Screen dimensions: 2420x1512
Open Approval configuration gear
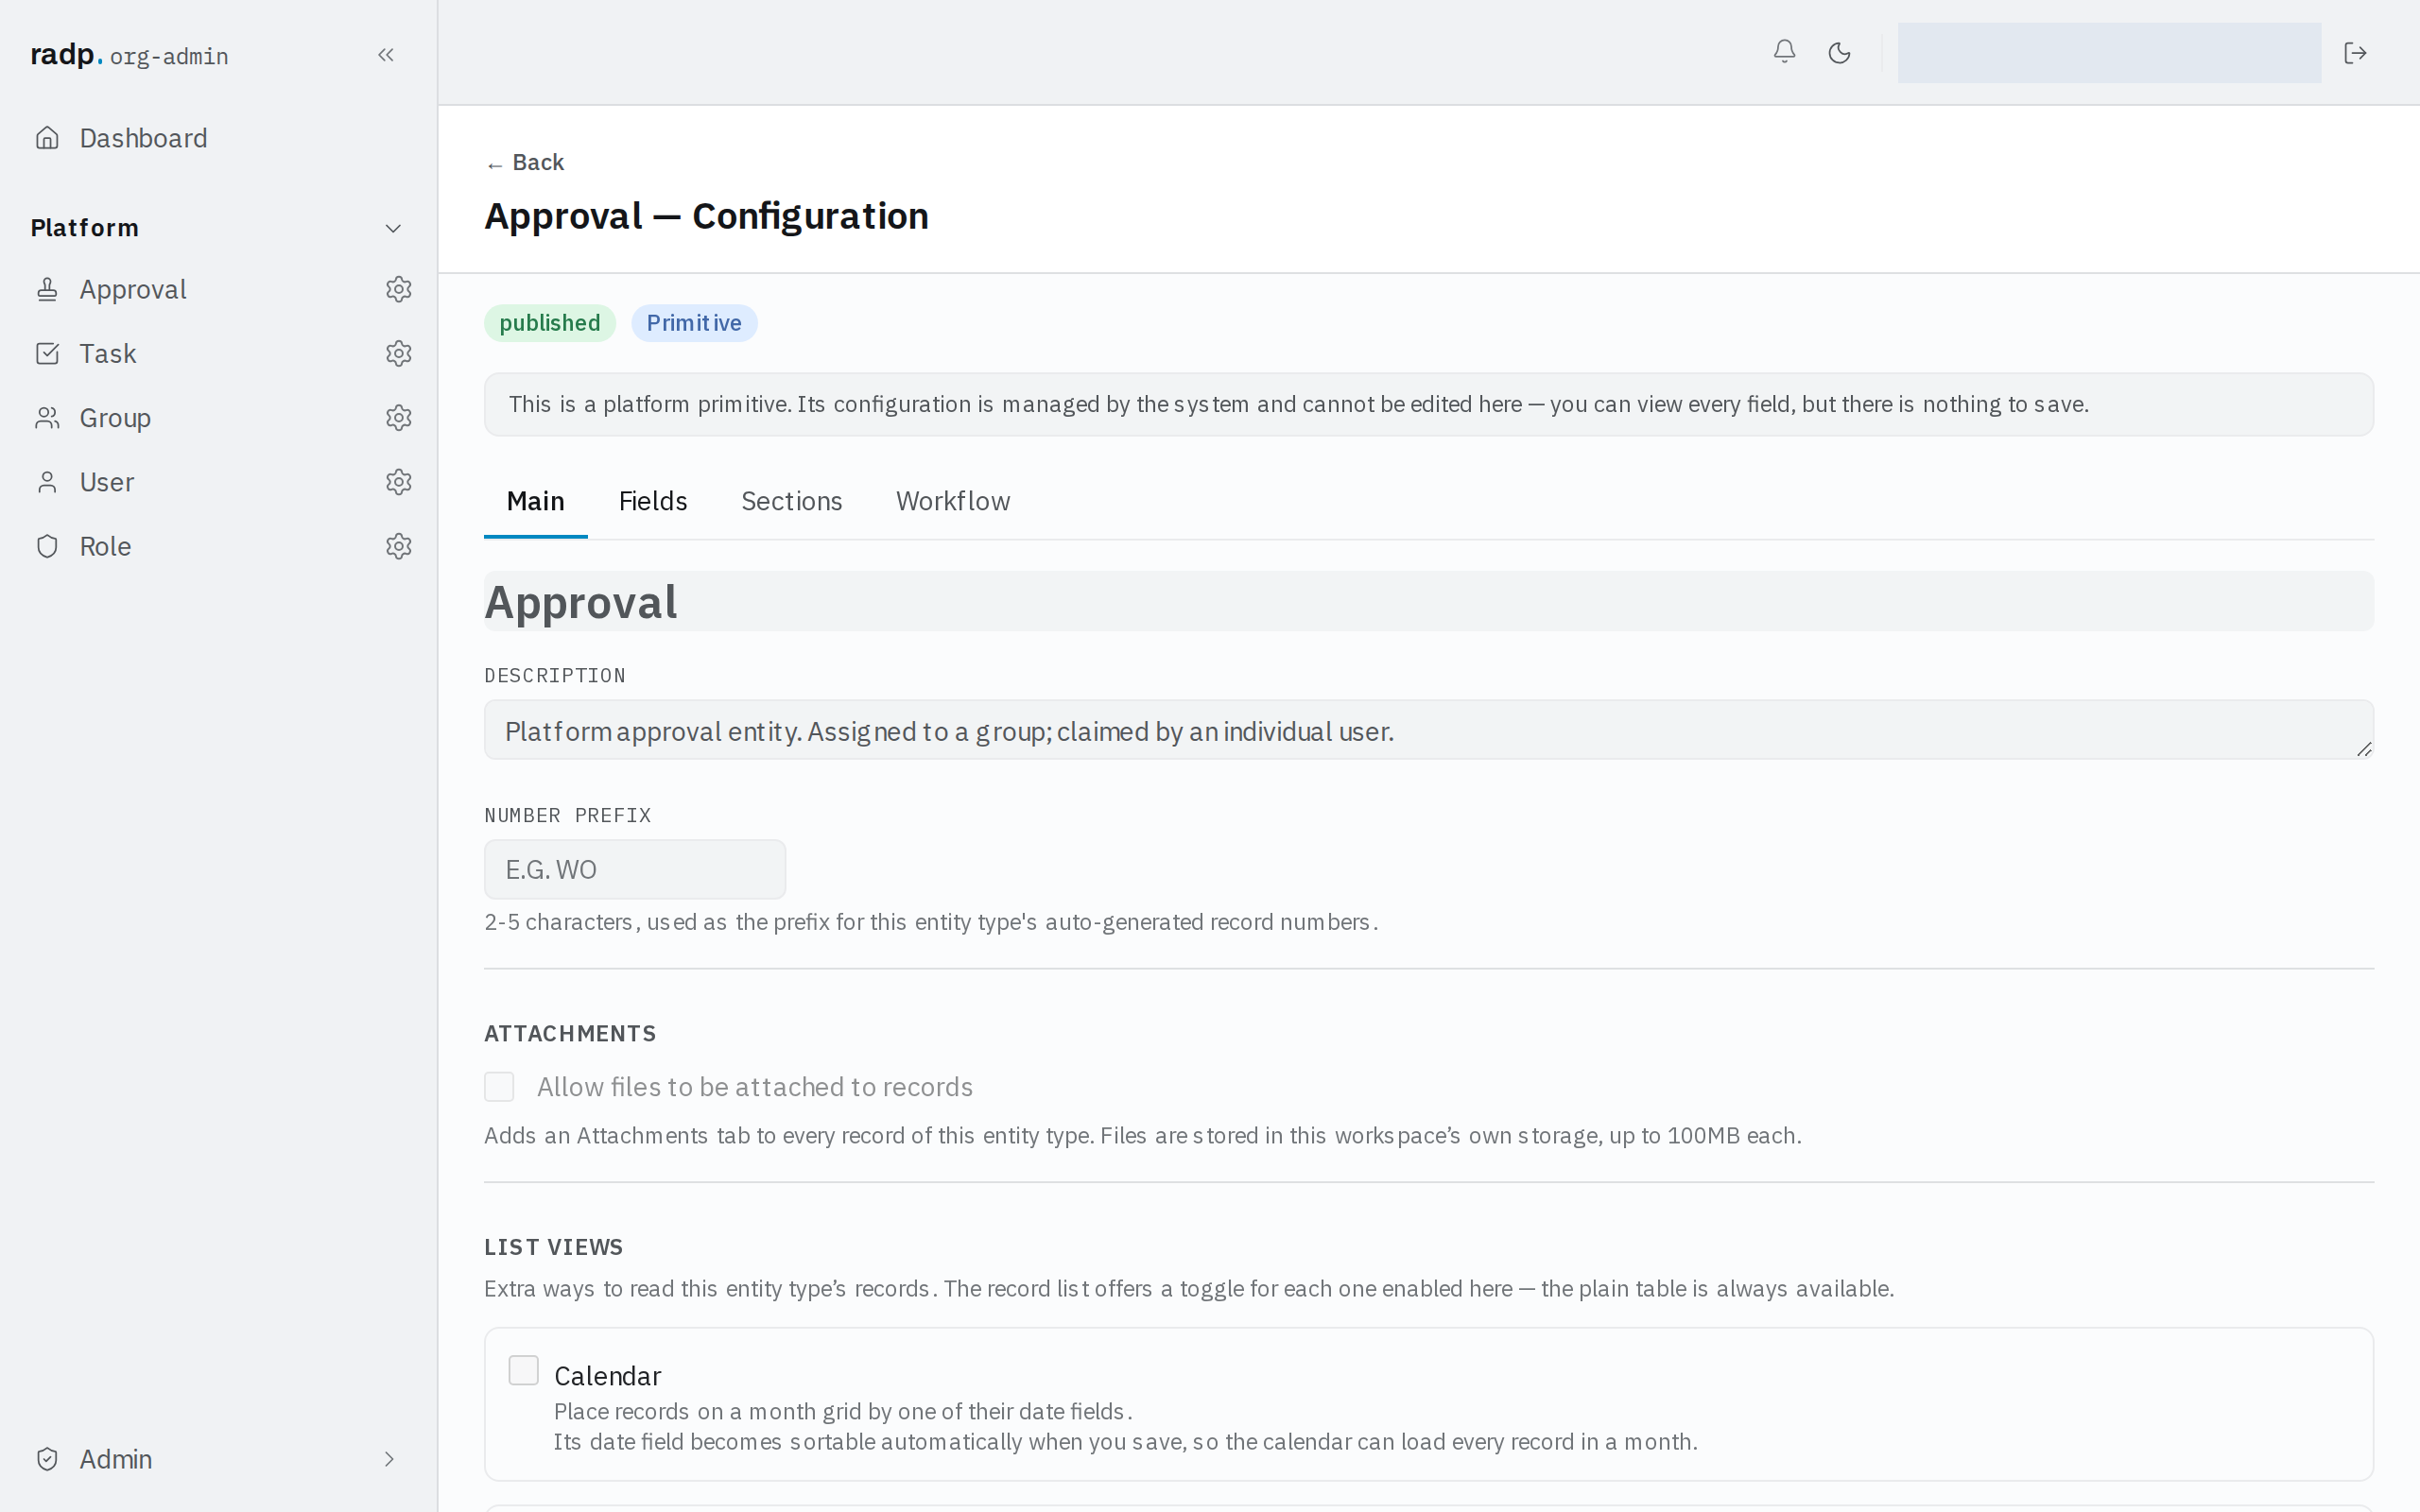coord(399,289)
